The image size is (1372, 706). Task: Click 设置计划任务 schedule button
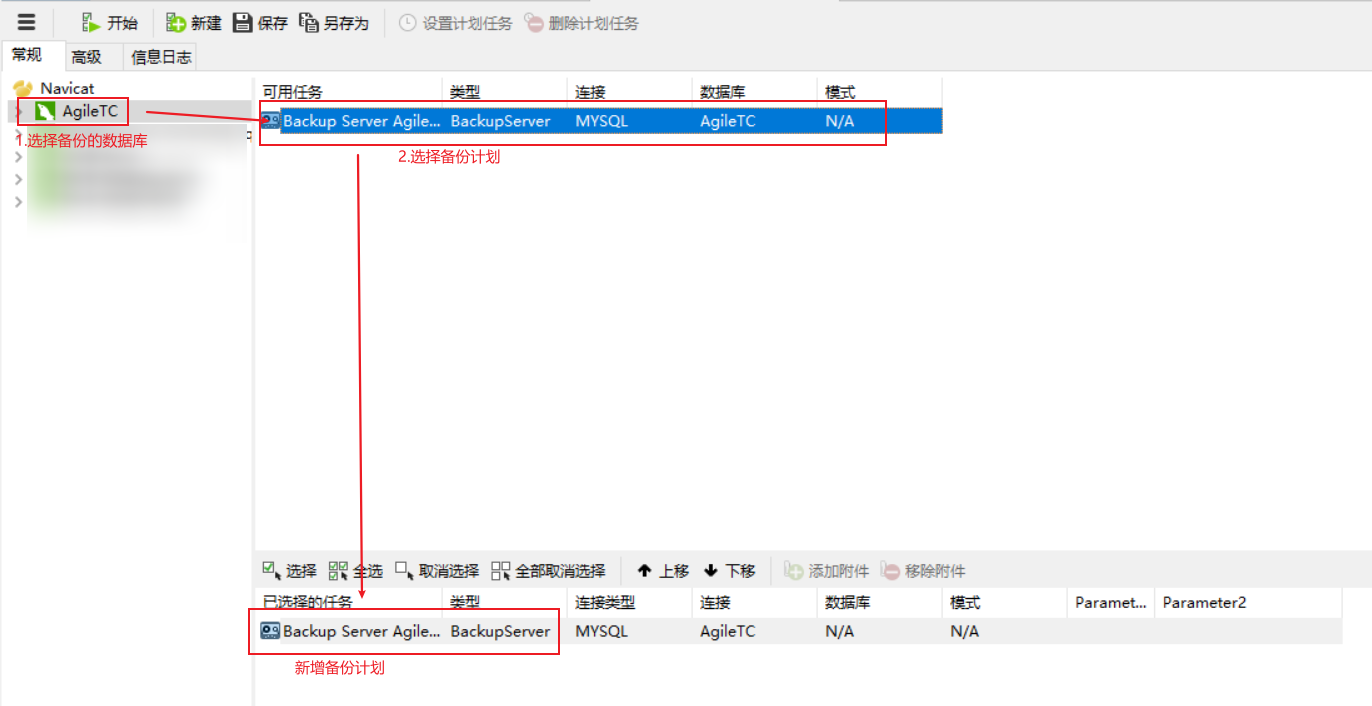pyautogui.click(x=455, y=23)
